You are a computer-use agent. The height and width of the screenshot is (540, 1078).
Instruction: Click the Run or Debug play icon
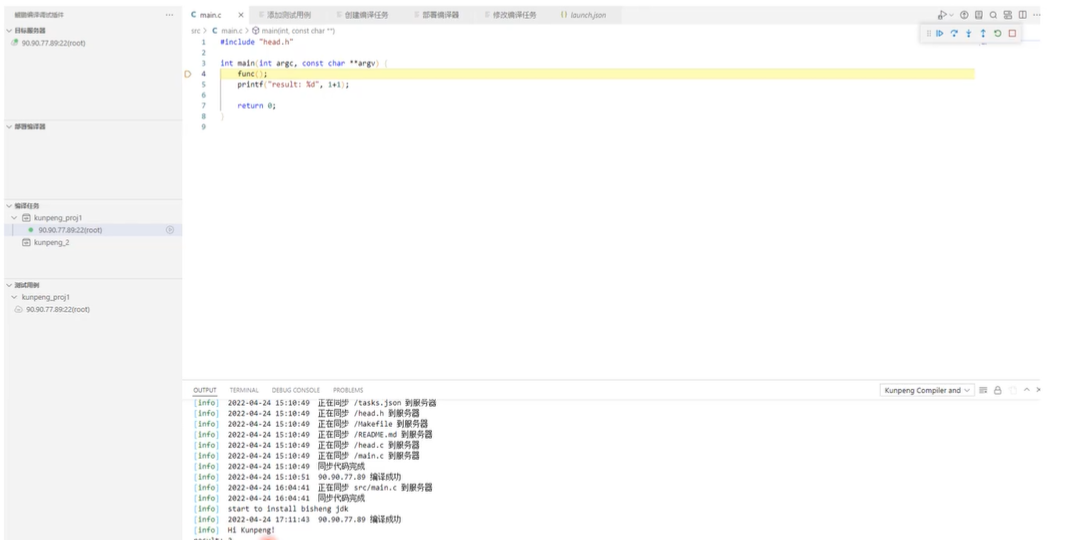tap(942, 14)
